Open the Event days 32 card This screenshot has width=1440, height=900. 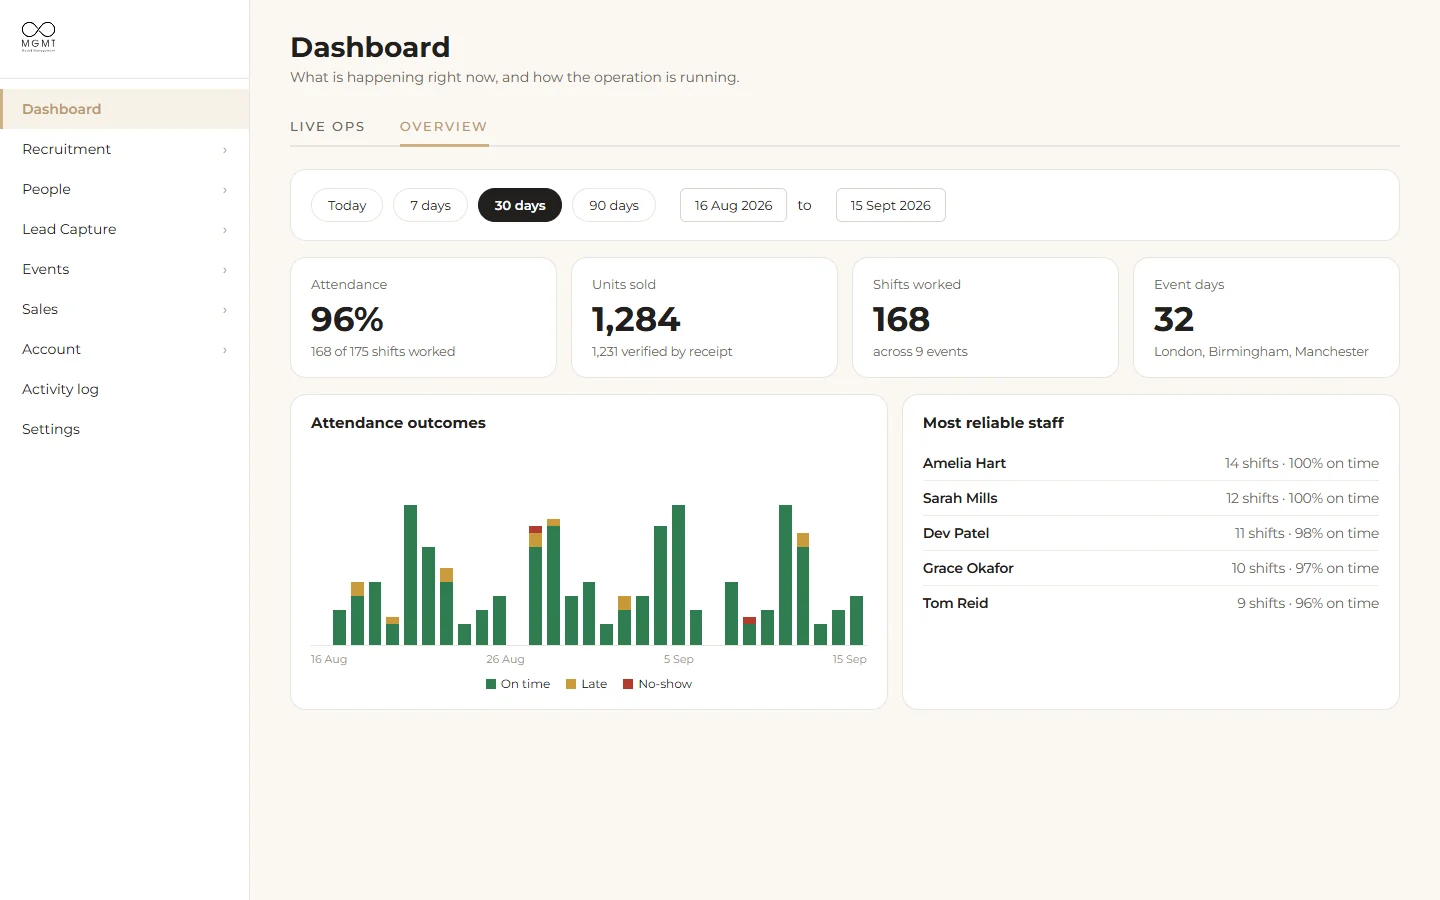pyautogui.click(x=1266, y=317)
